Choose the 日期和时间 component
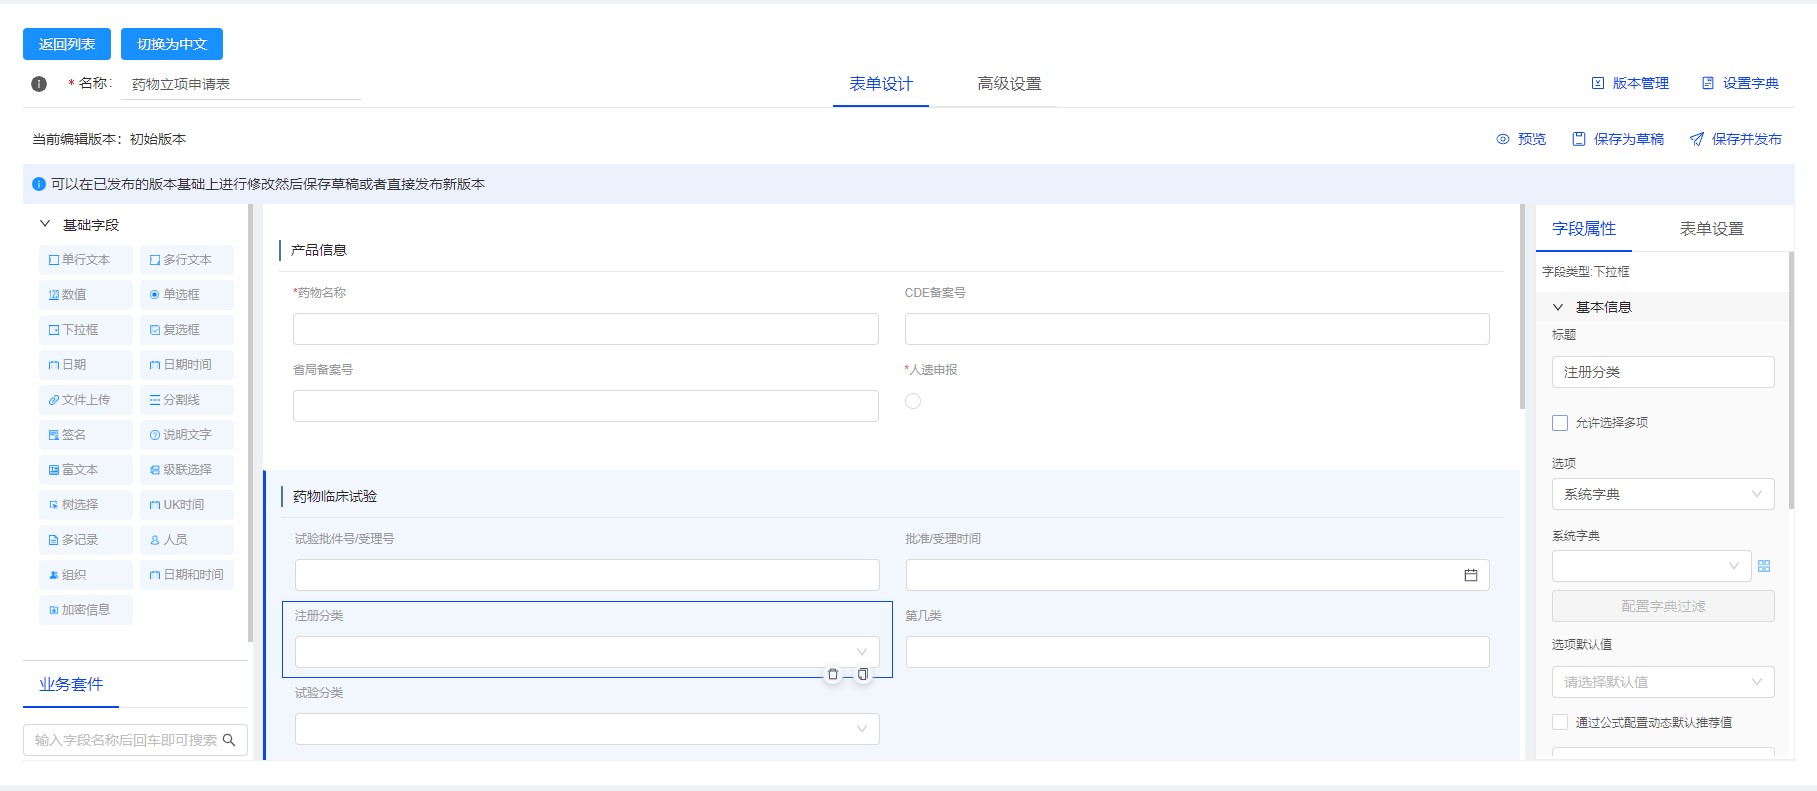This screenshot has width=1817, height=791. [186, 575]
